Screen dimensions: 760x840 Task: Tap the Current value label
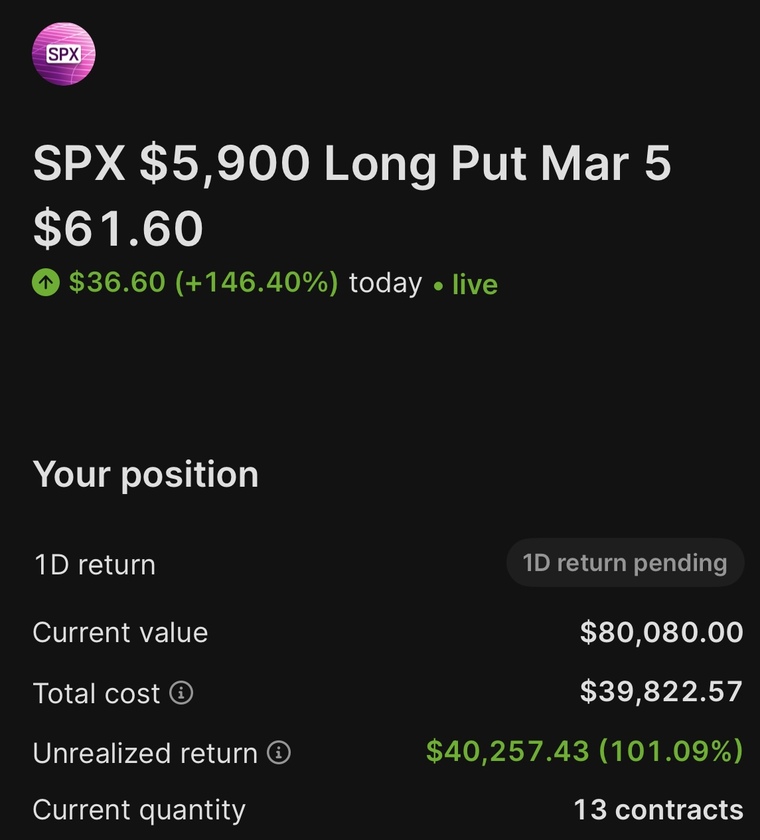(x=120, y=633)
